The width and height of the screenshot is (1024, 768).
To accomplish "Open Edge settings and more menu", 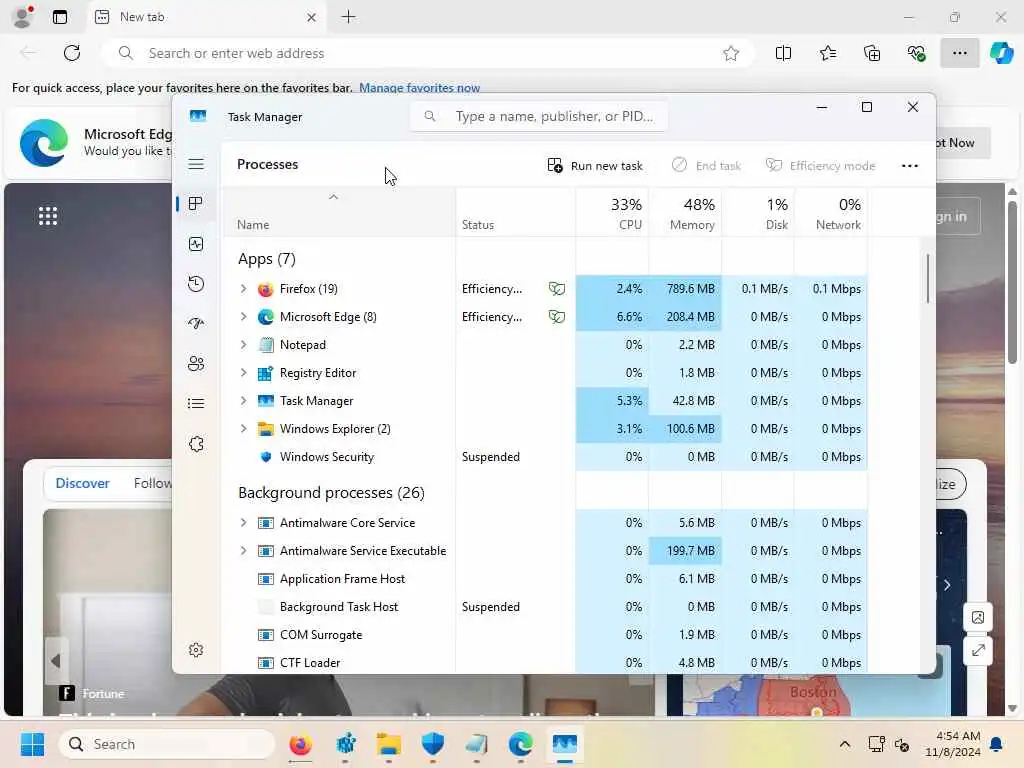I will coord(959,54).
